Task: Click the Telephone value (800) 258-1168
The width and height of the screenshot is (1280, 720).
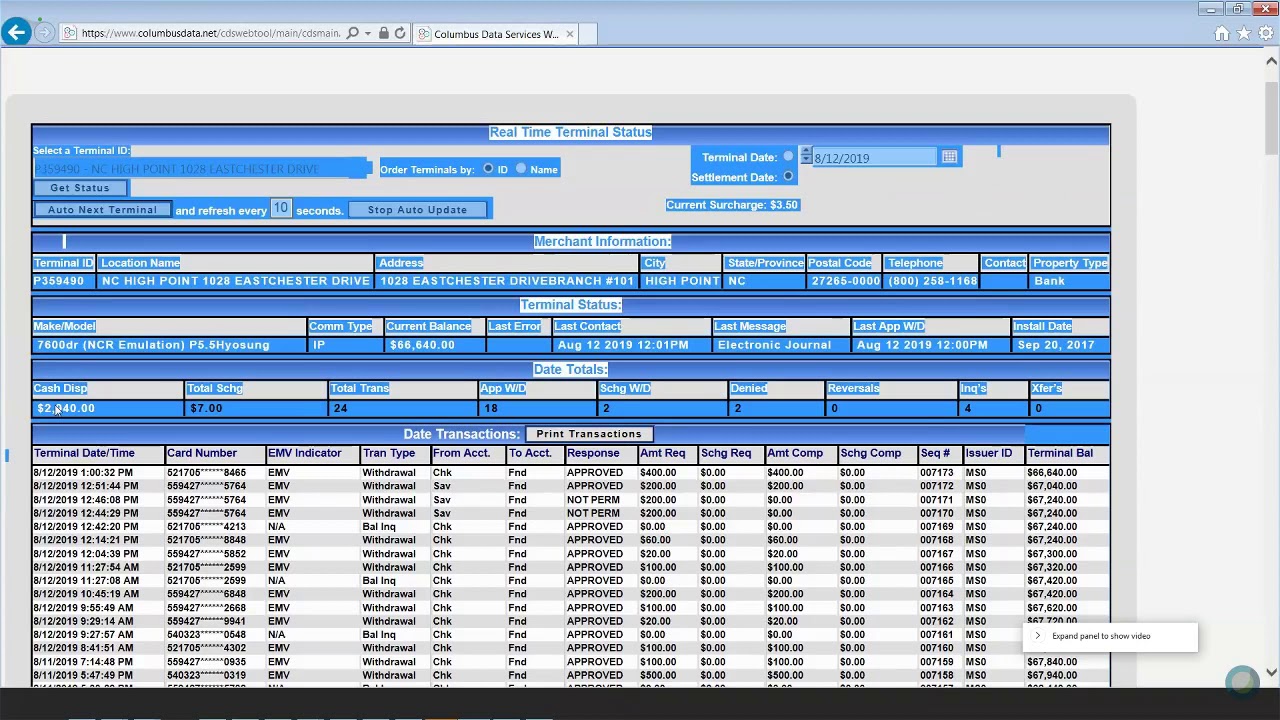Action: point(931,281)
